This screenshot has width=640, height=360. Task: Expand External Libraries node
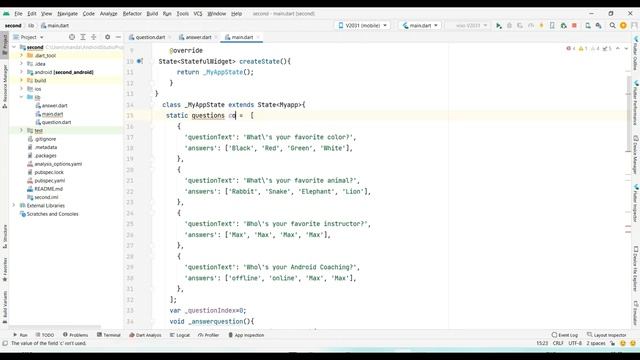pyautogui.click(x=15, y=205)
